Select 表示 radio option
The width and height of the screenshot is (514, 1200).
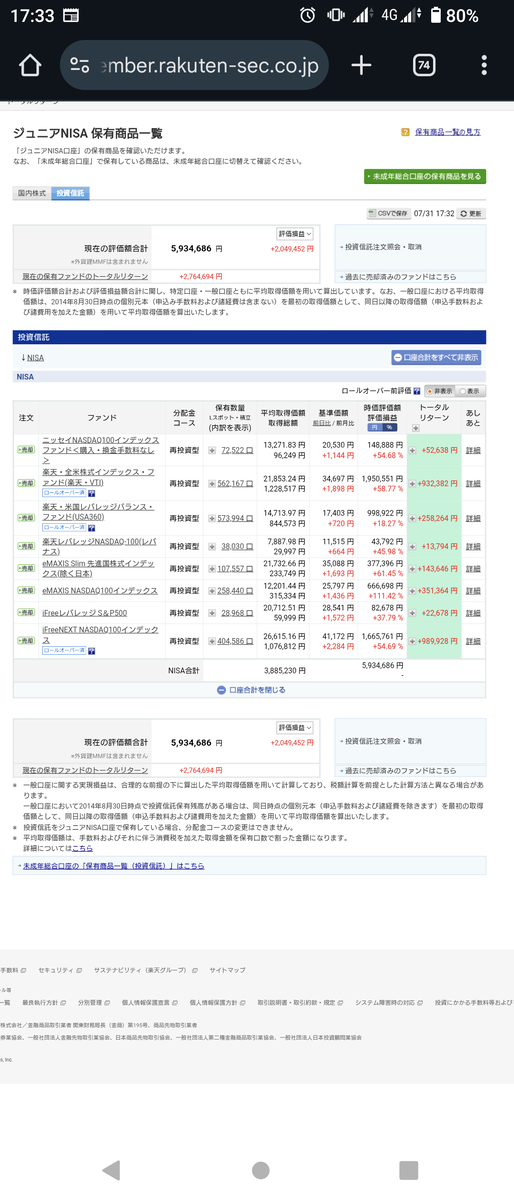470,391
